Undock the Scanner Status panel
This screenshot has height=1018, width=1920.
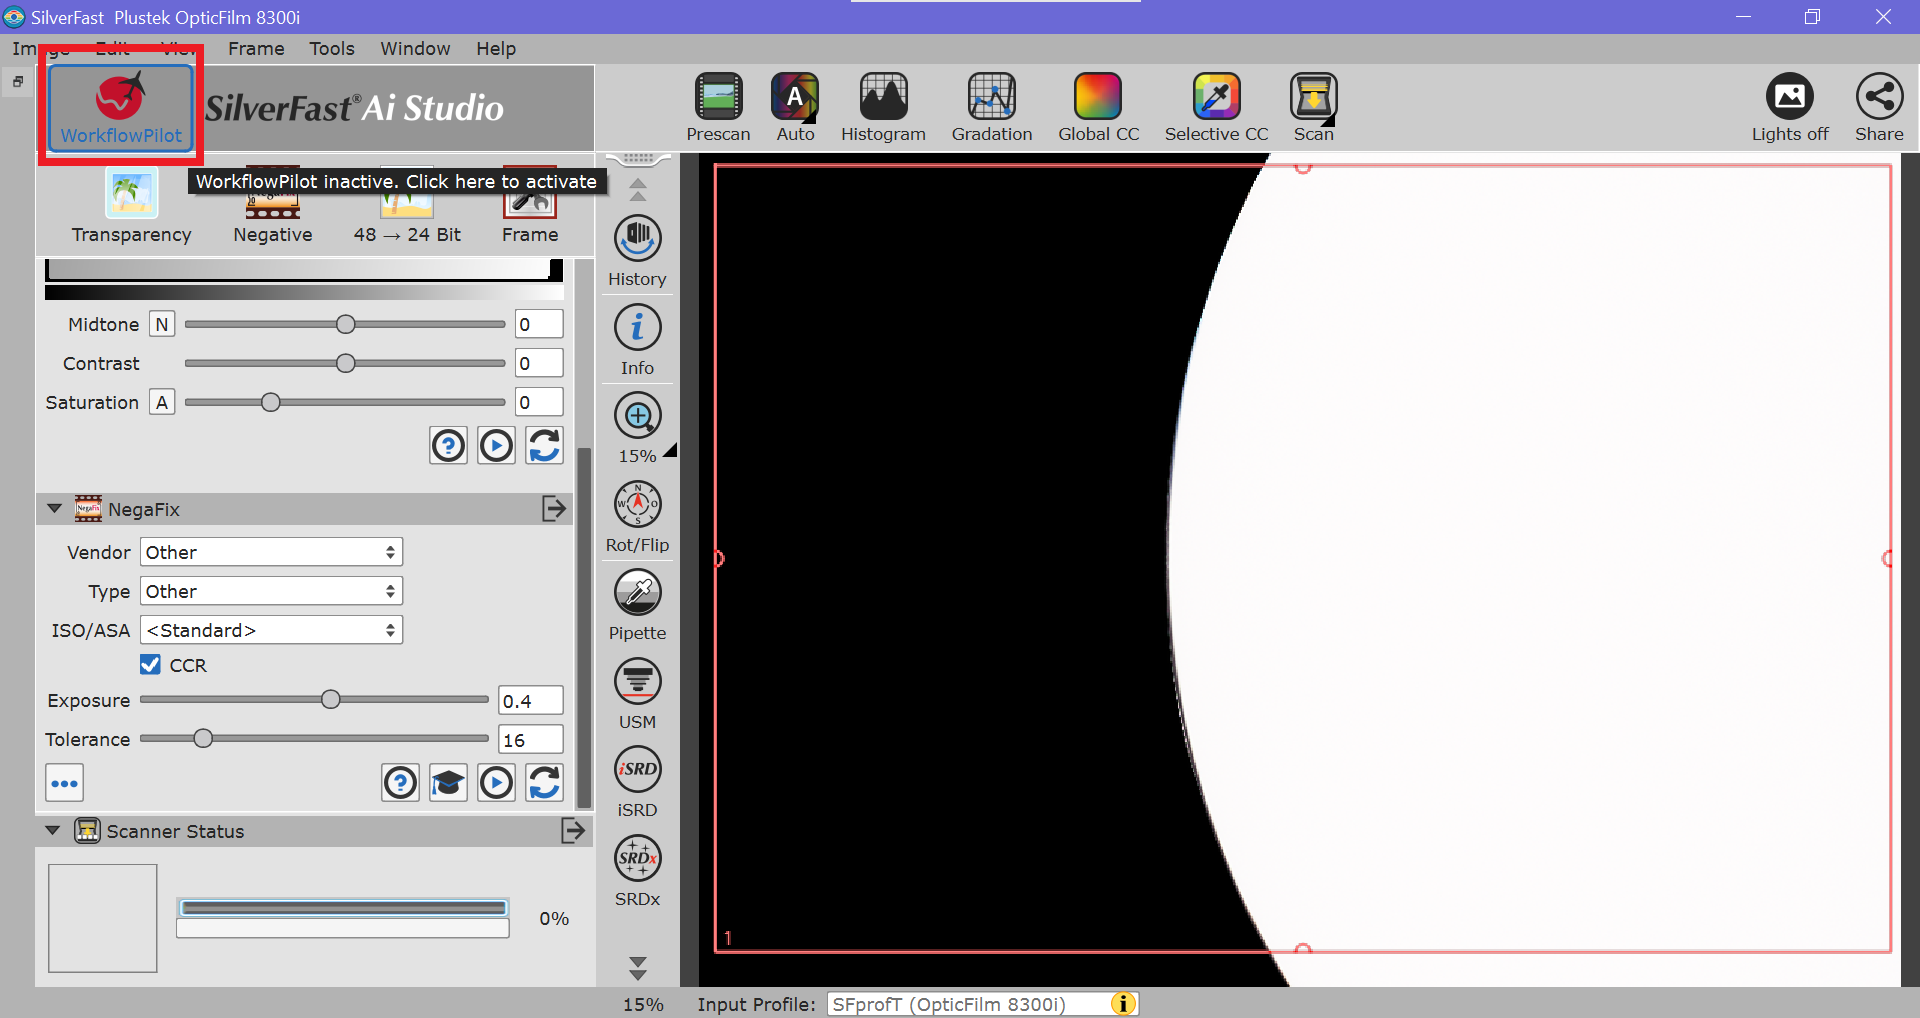573,830
